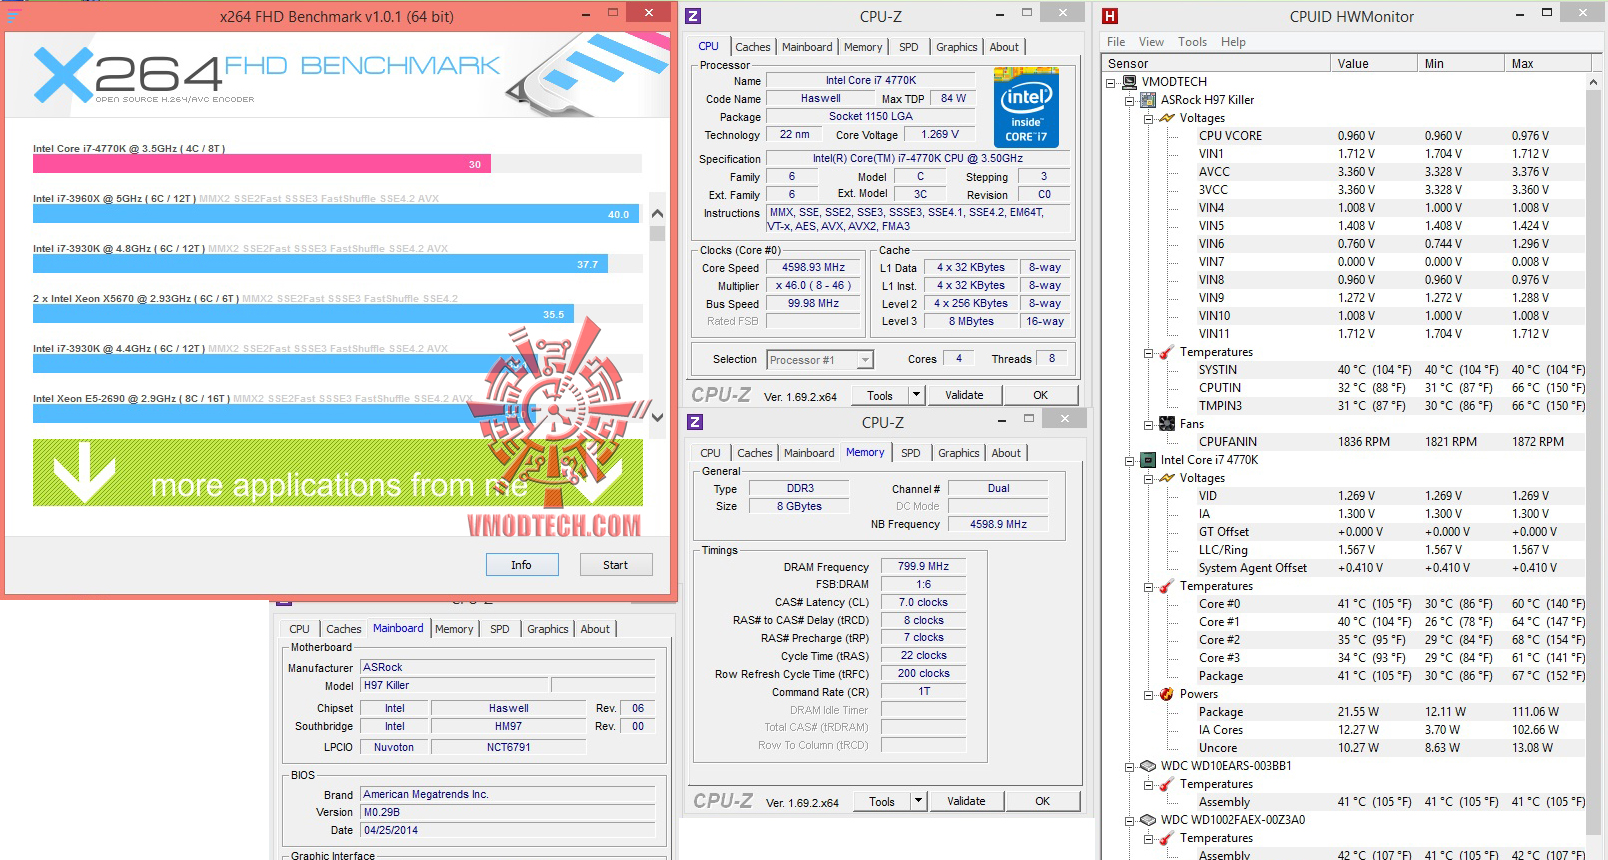1608x860 pixels.
Task: Select the Mainboard tab in the CPU-Z window showing the Memory tab
Action: (809, 453)
